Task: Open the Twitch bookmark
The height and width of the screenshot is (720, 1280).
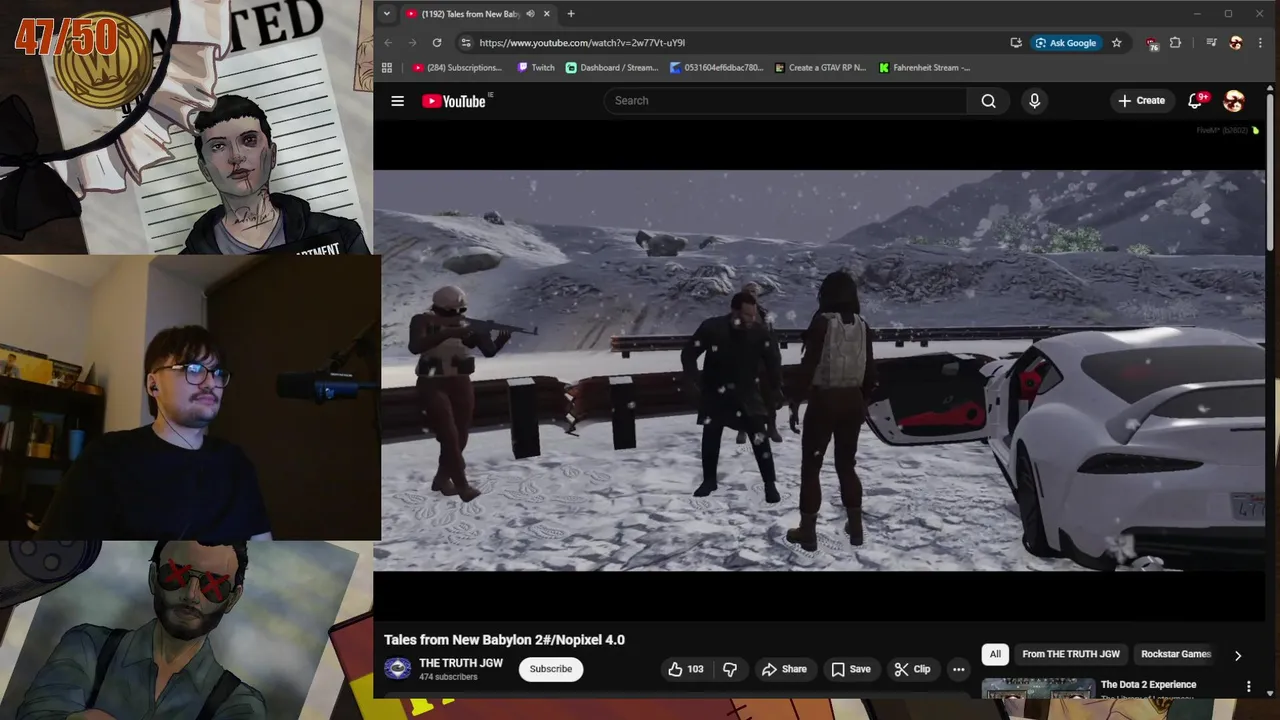Action: [x=536, y=68]
